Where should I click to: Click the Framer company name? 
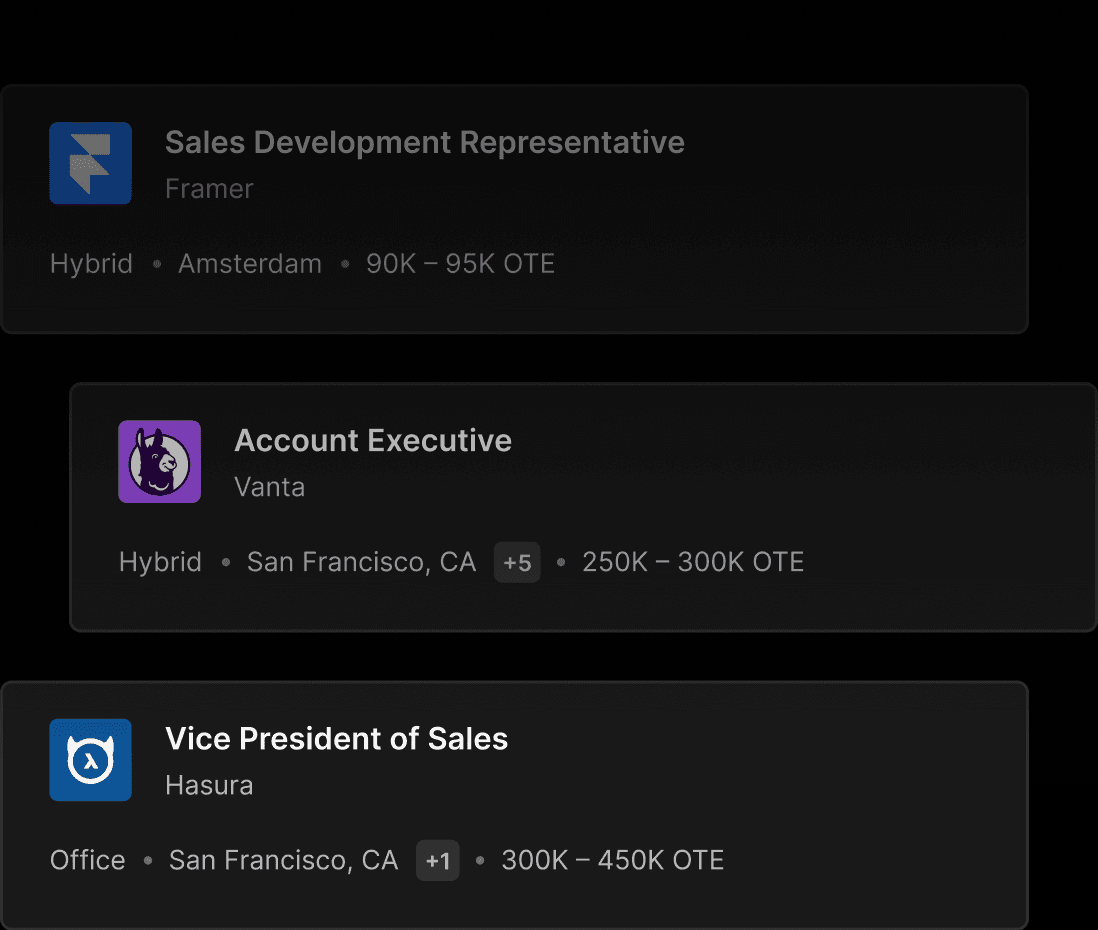pos(209,189)
